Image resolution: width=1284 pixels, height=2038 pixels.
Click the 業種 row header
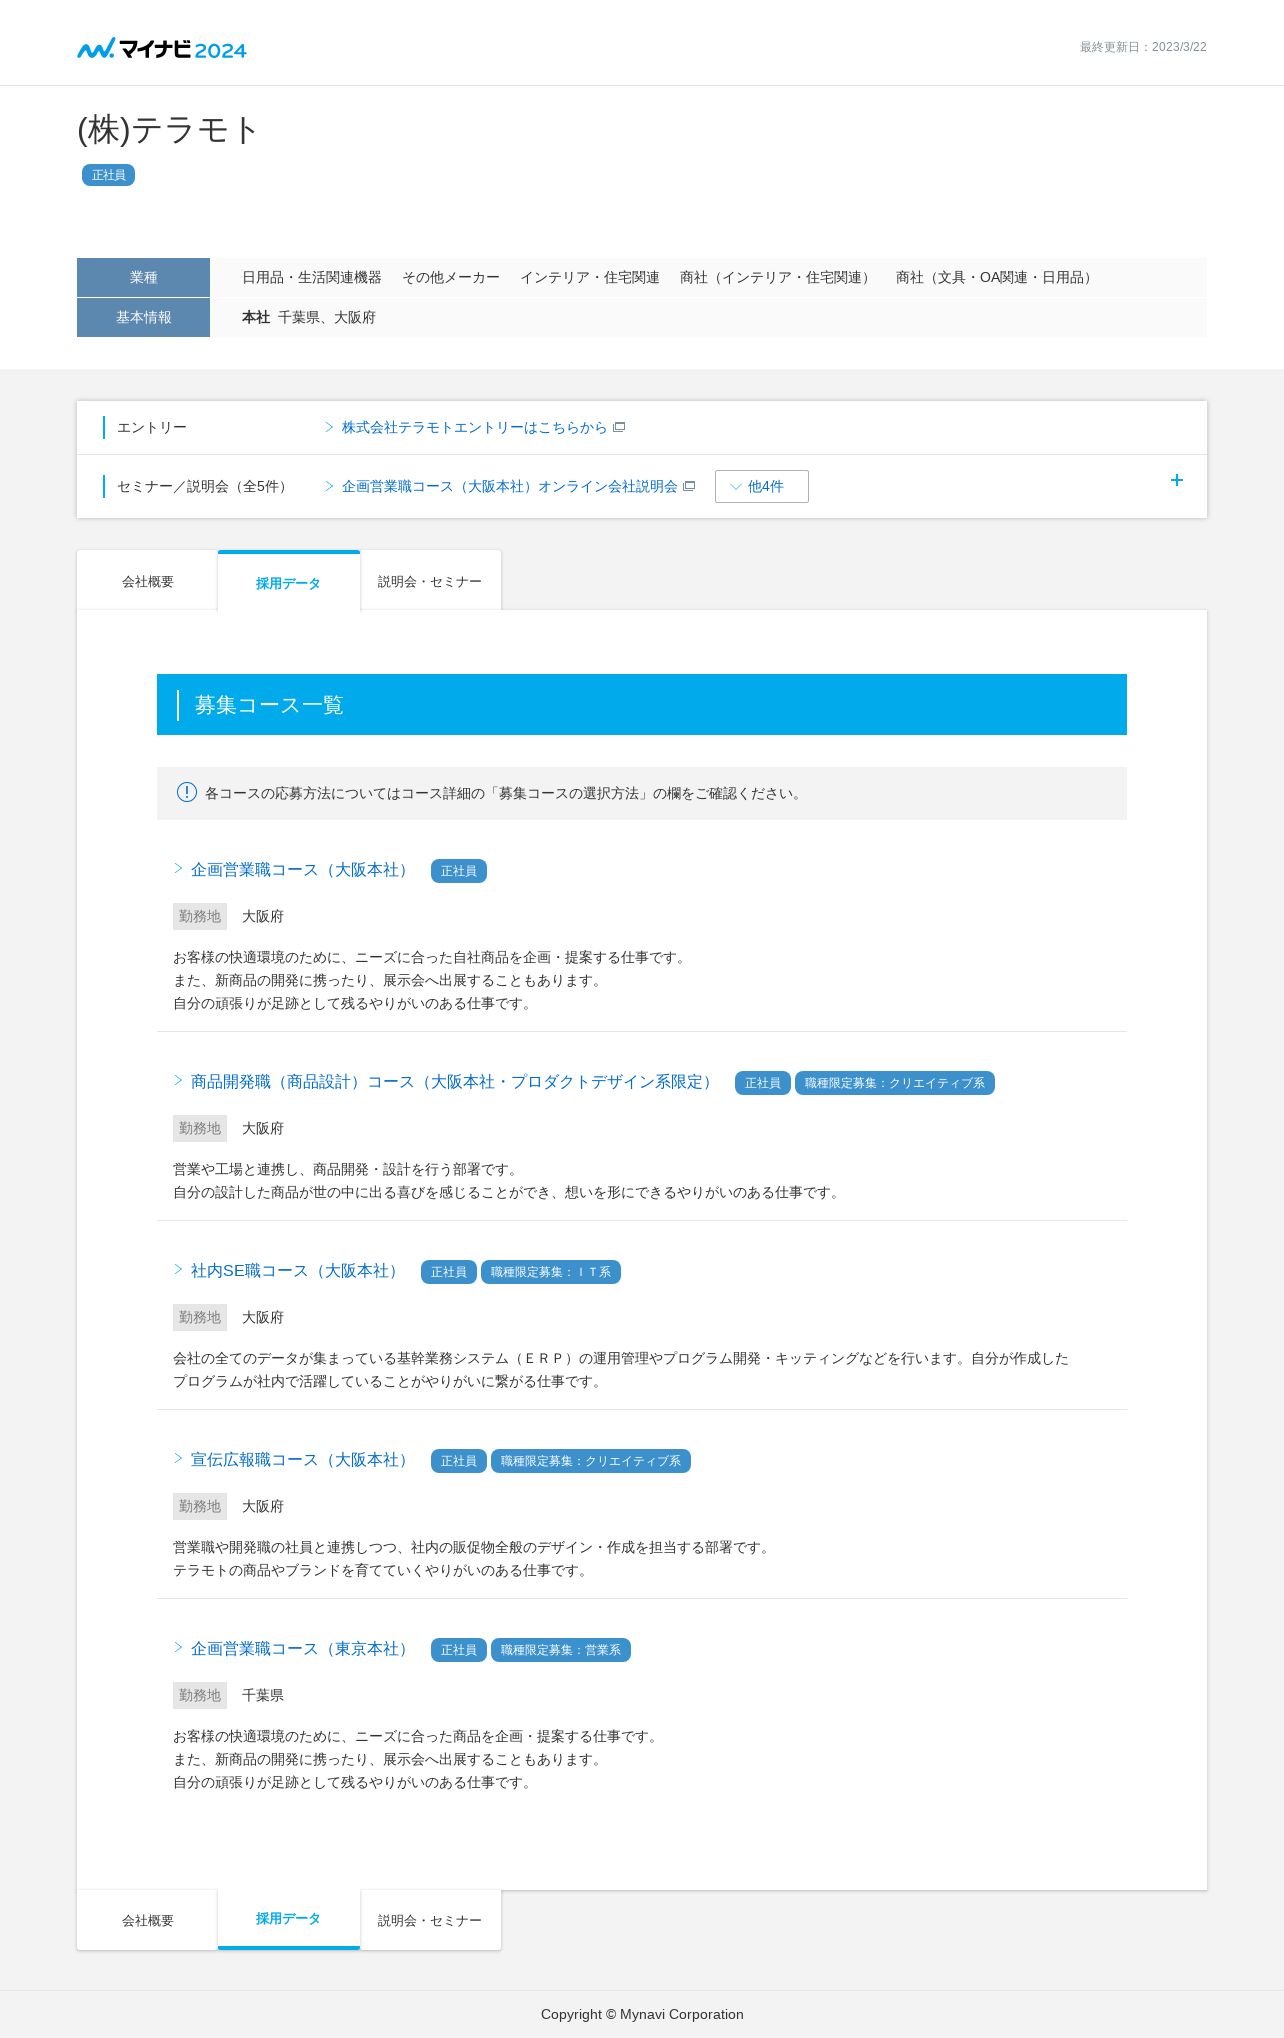[143, 277]
